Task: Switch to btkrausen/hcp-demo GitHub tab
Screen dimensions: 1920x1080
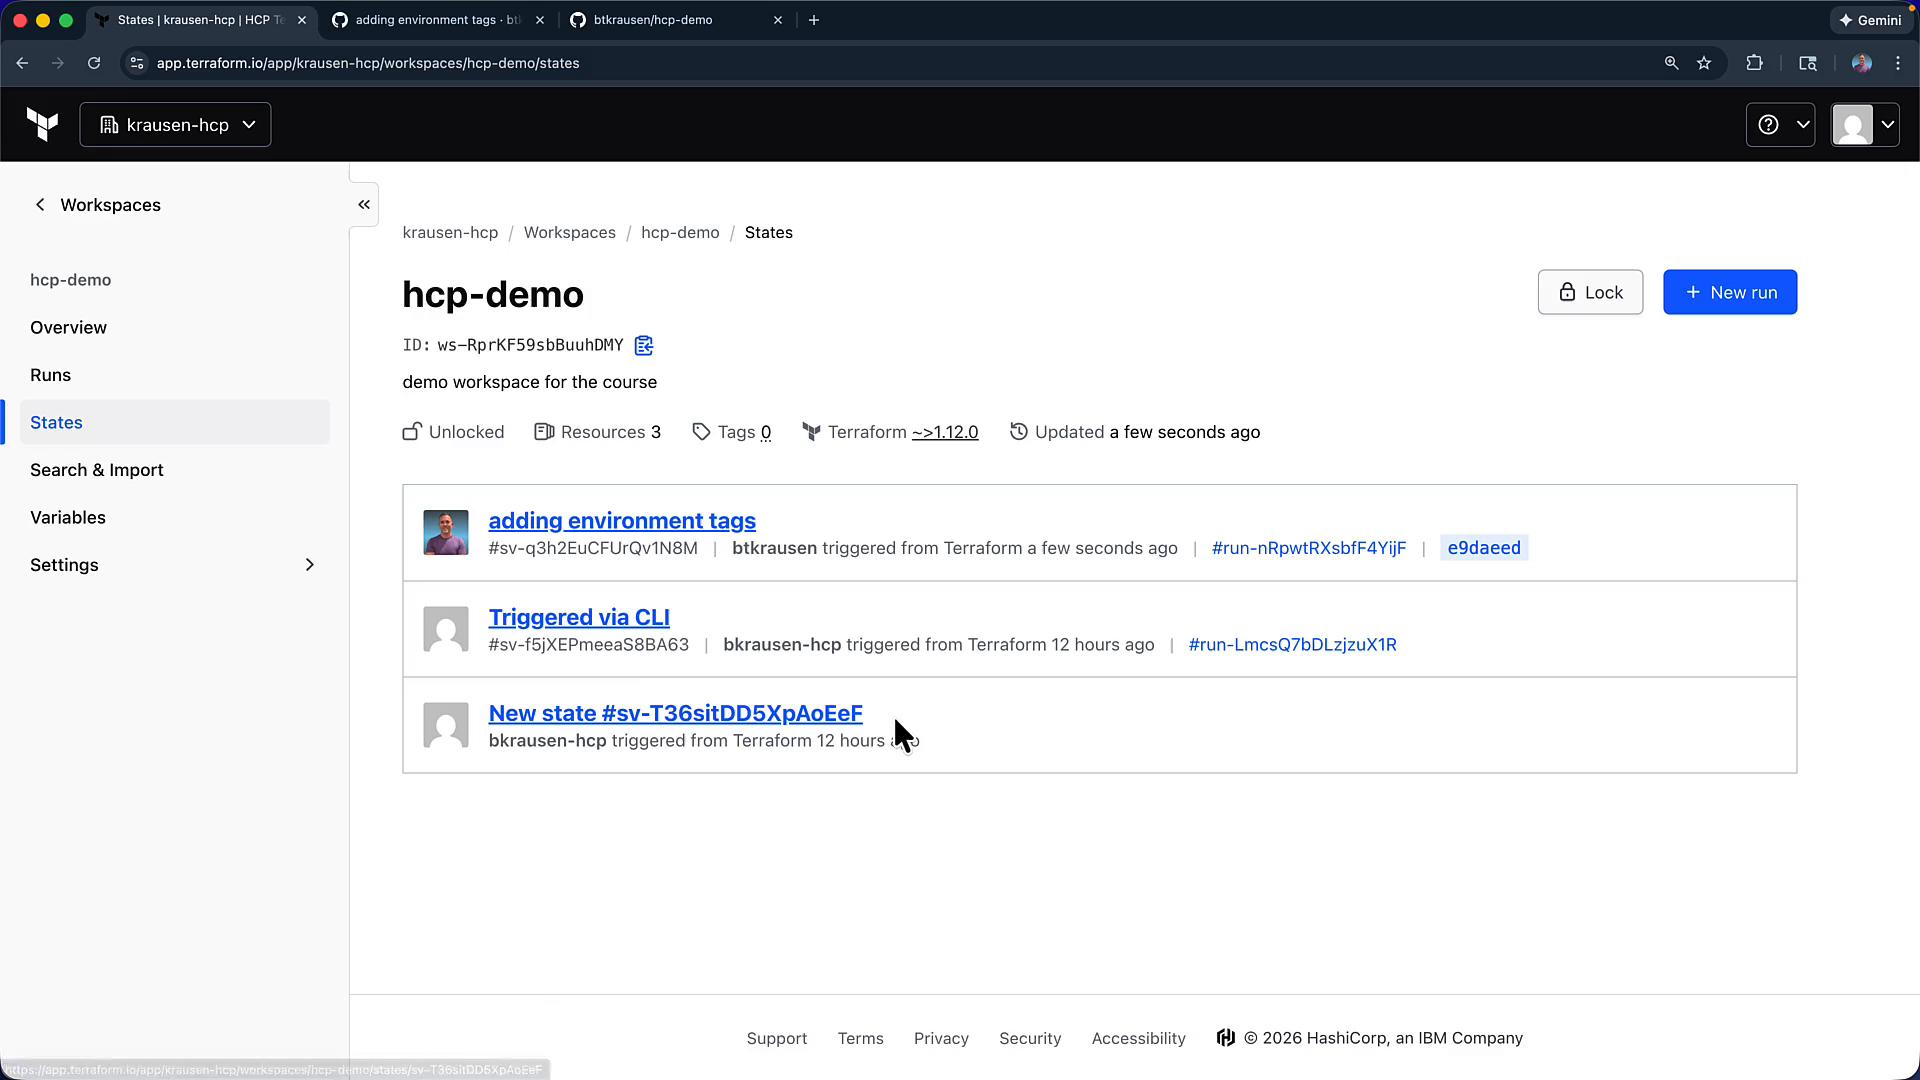Action: (675, 20)
